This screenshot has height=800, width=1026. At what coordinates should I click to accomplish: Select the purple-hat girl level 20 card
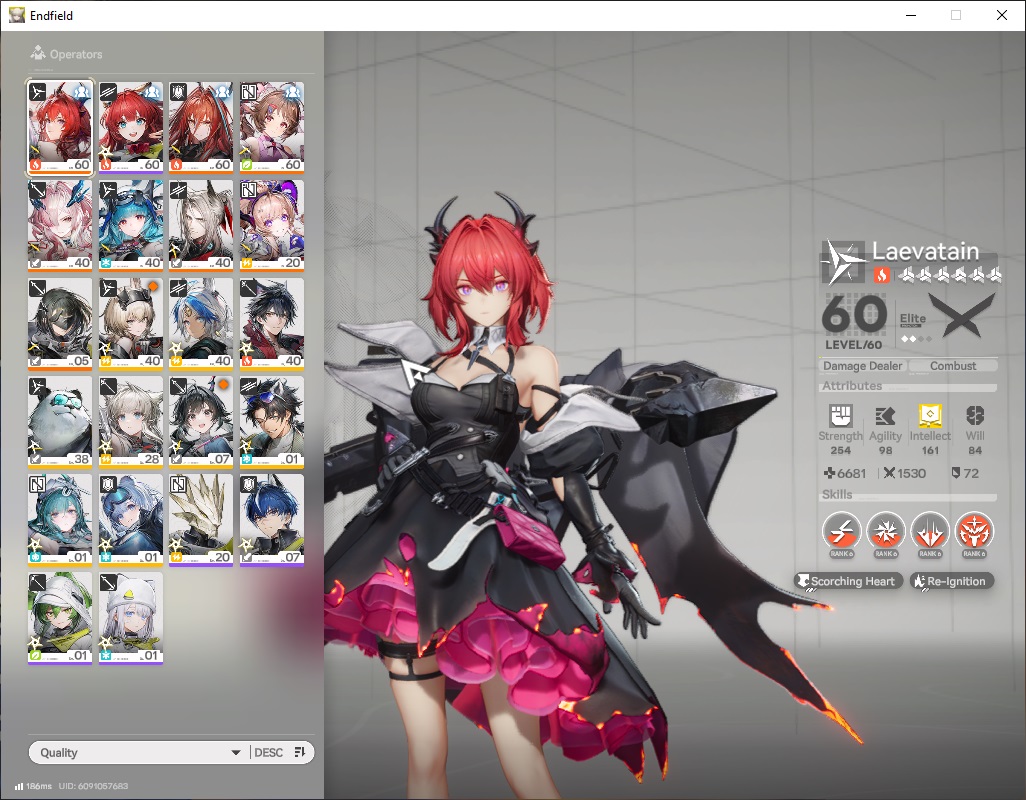click(x=272, y=226)
